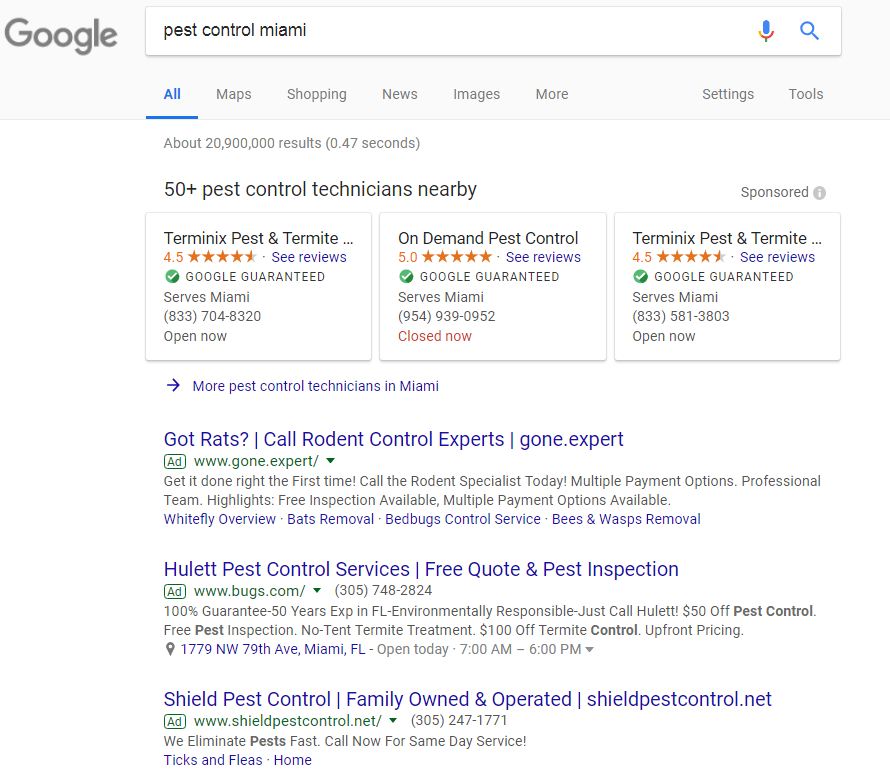This screenshot has width=890, height=777.
Task: Click inside the search box
Action: pos(400,30)
